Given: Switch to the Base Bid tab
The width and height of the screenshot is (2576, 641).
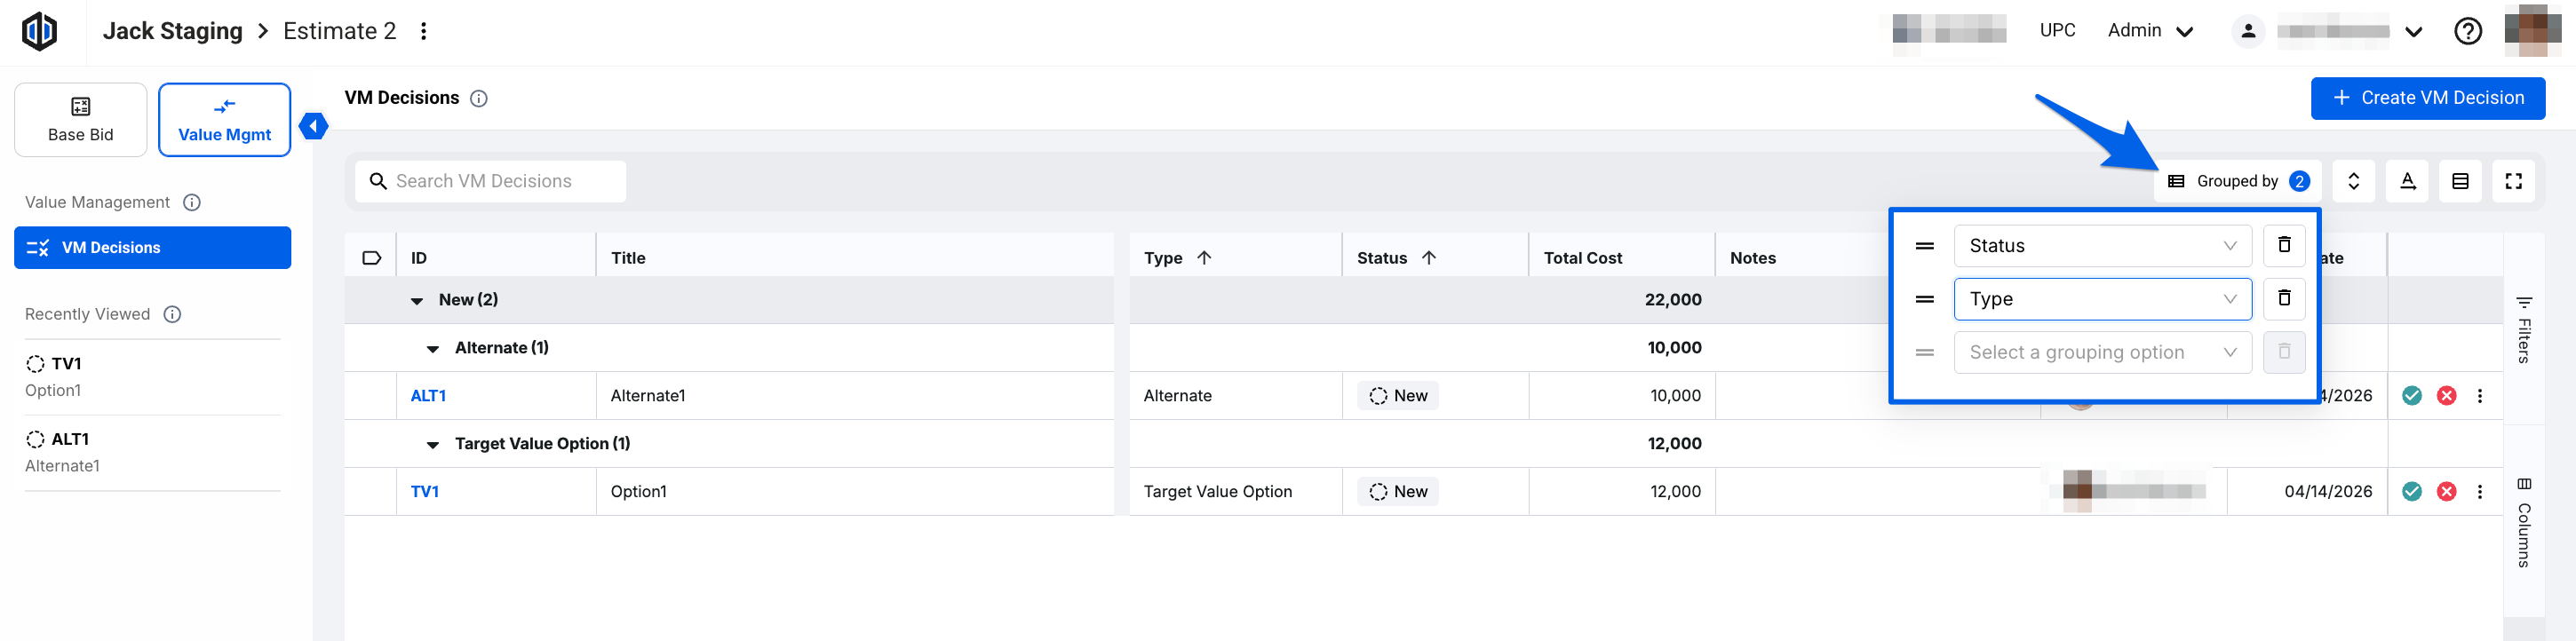Looking at the screenshot, I should pyautogui.click(x=81, y=120).
